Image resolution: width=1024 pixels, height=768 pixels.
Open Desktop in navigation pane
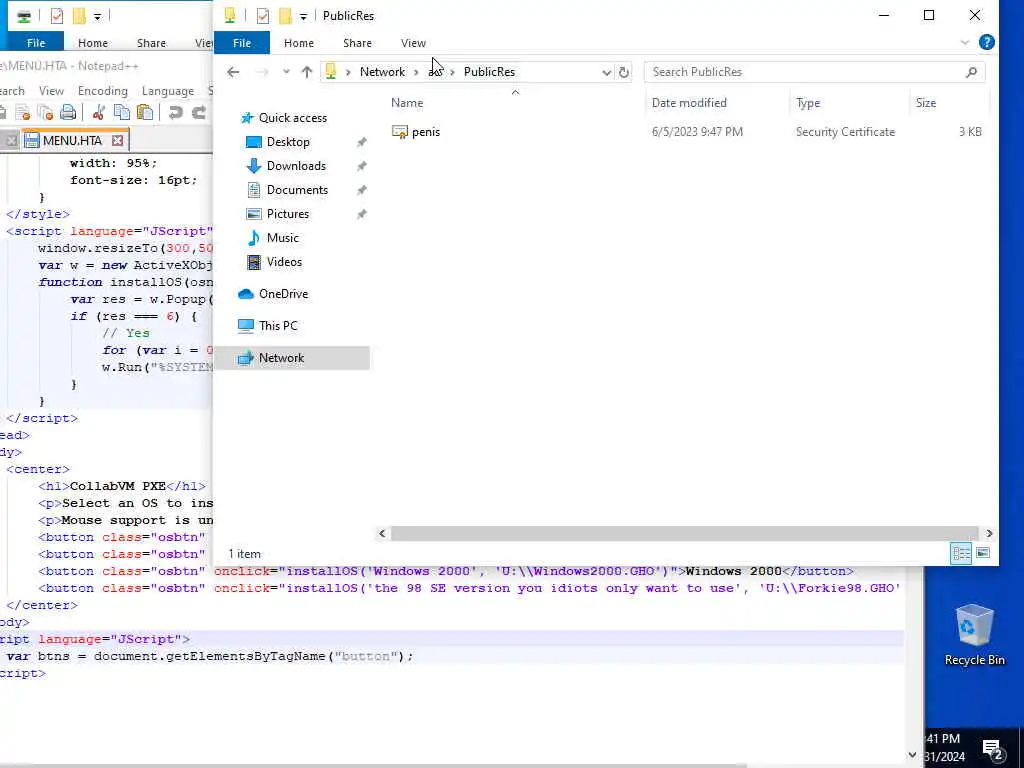[288, 142]
